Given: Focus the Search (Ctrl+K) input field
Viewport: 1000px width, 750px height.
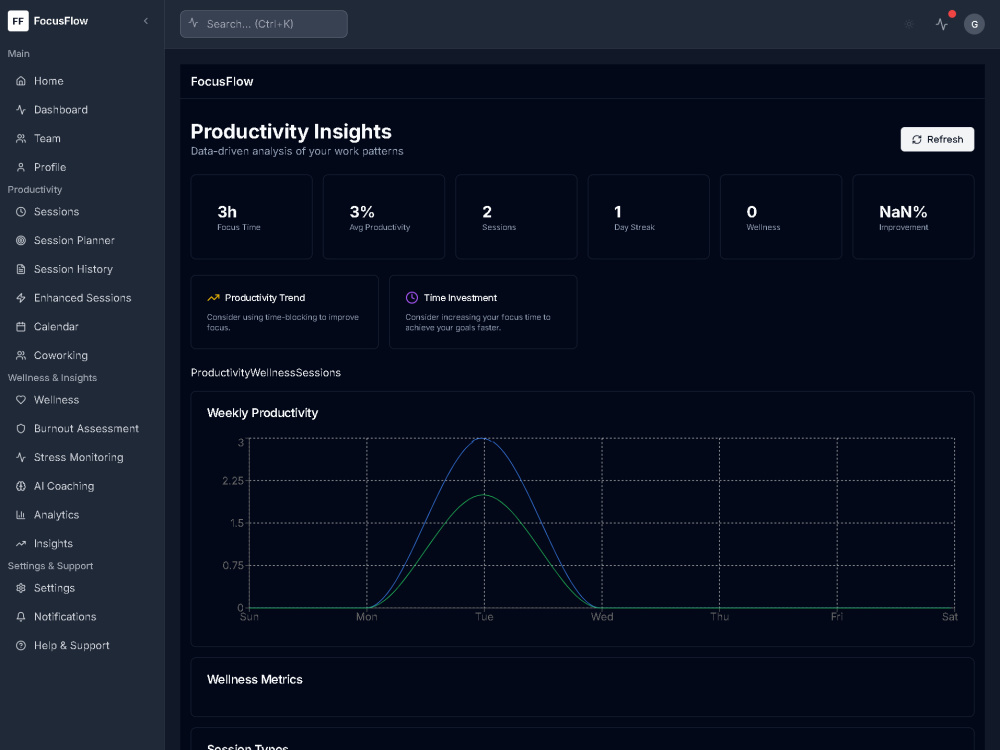Looking at the screenshot, I should [x=263, y=24].
